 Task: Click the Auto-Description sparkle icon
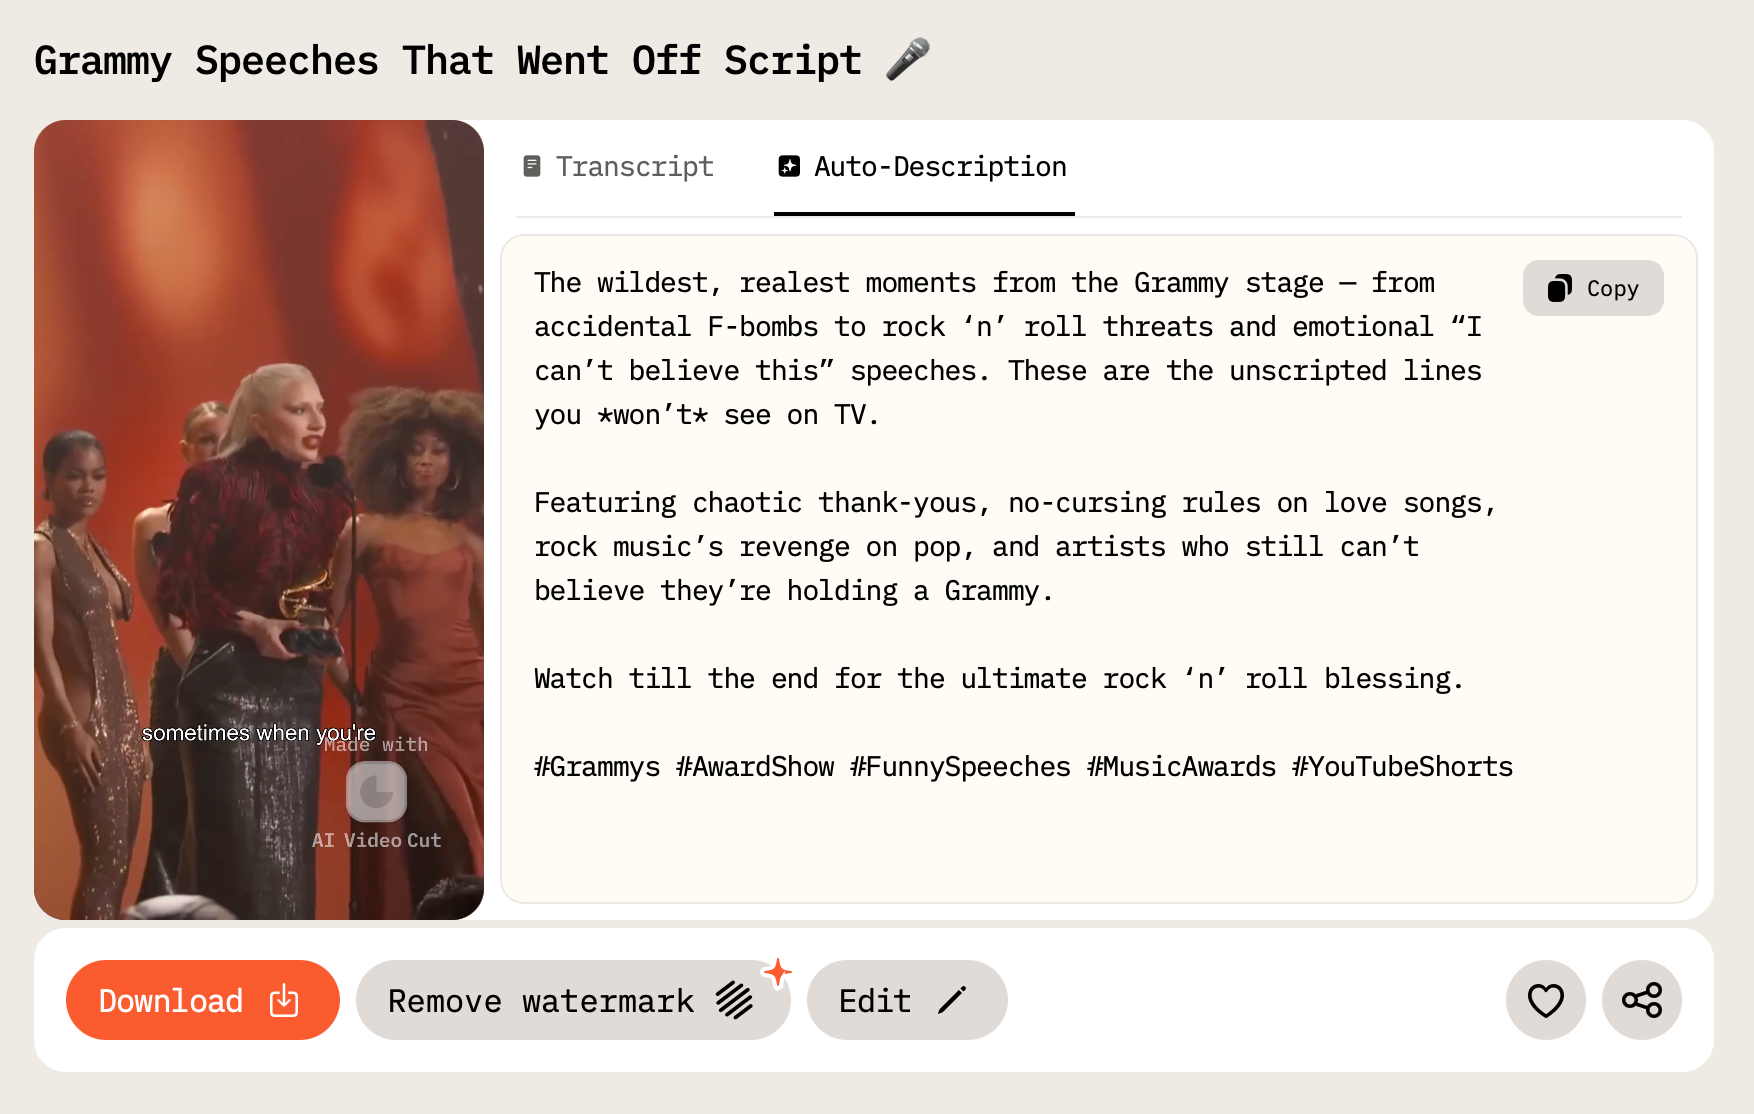pos(789,166)
